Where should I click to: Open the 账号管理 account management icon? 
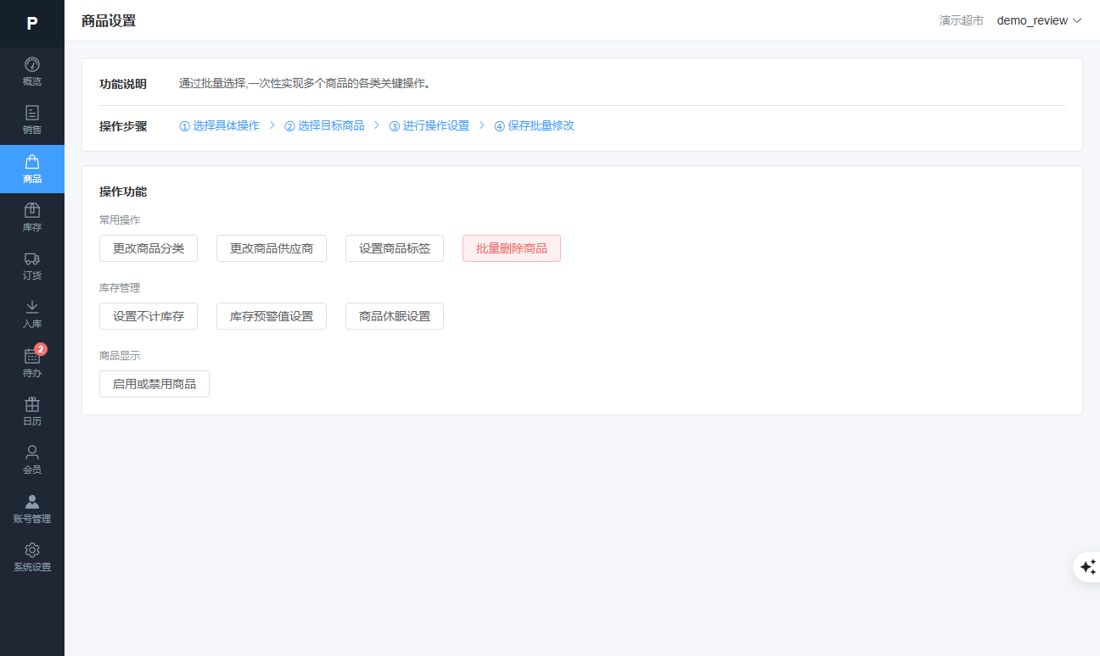click(32, 509)
